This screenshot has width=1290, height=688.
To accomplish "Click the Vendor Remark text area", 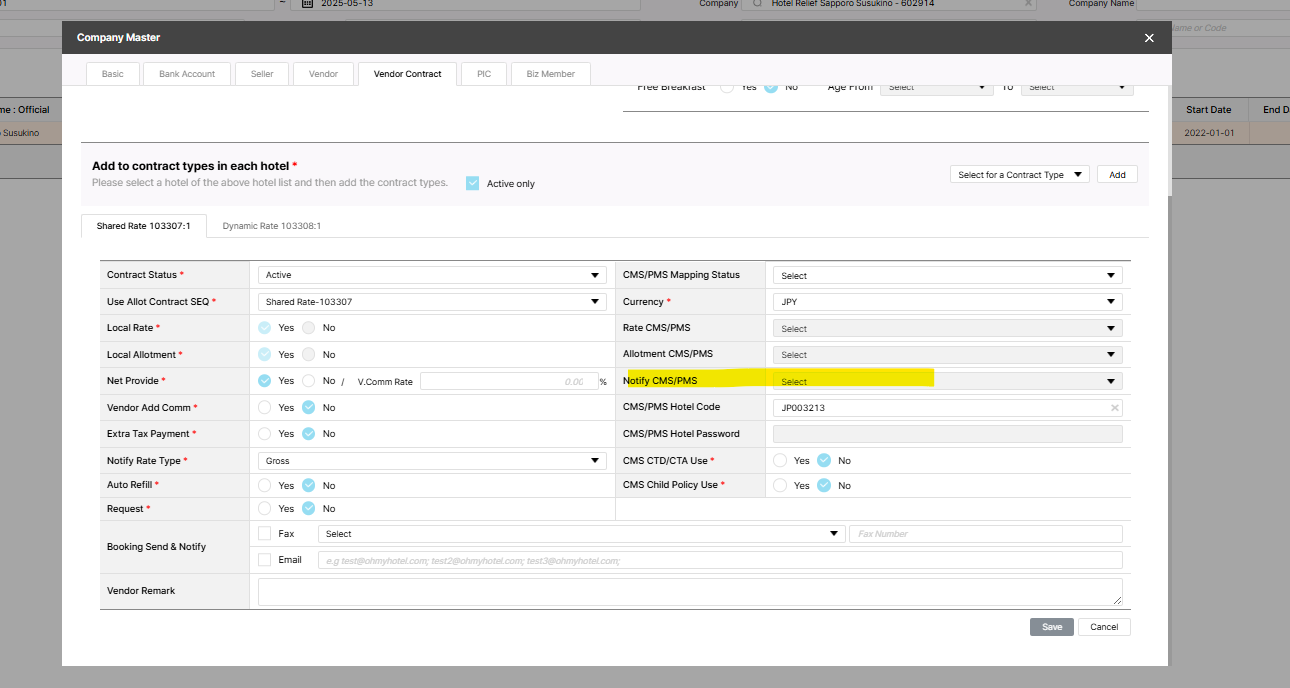I will (x=689, y=591).
